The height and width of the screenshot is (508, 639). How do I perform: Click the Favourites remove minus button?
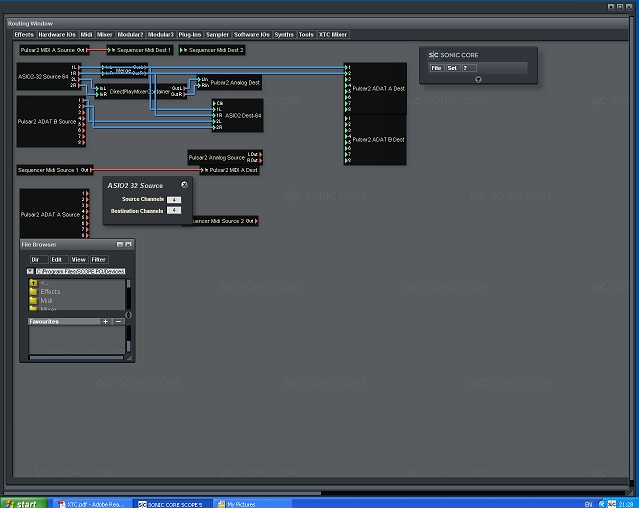coord(119,322)
